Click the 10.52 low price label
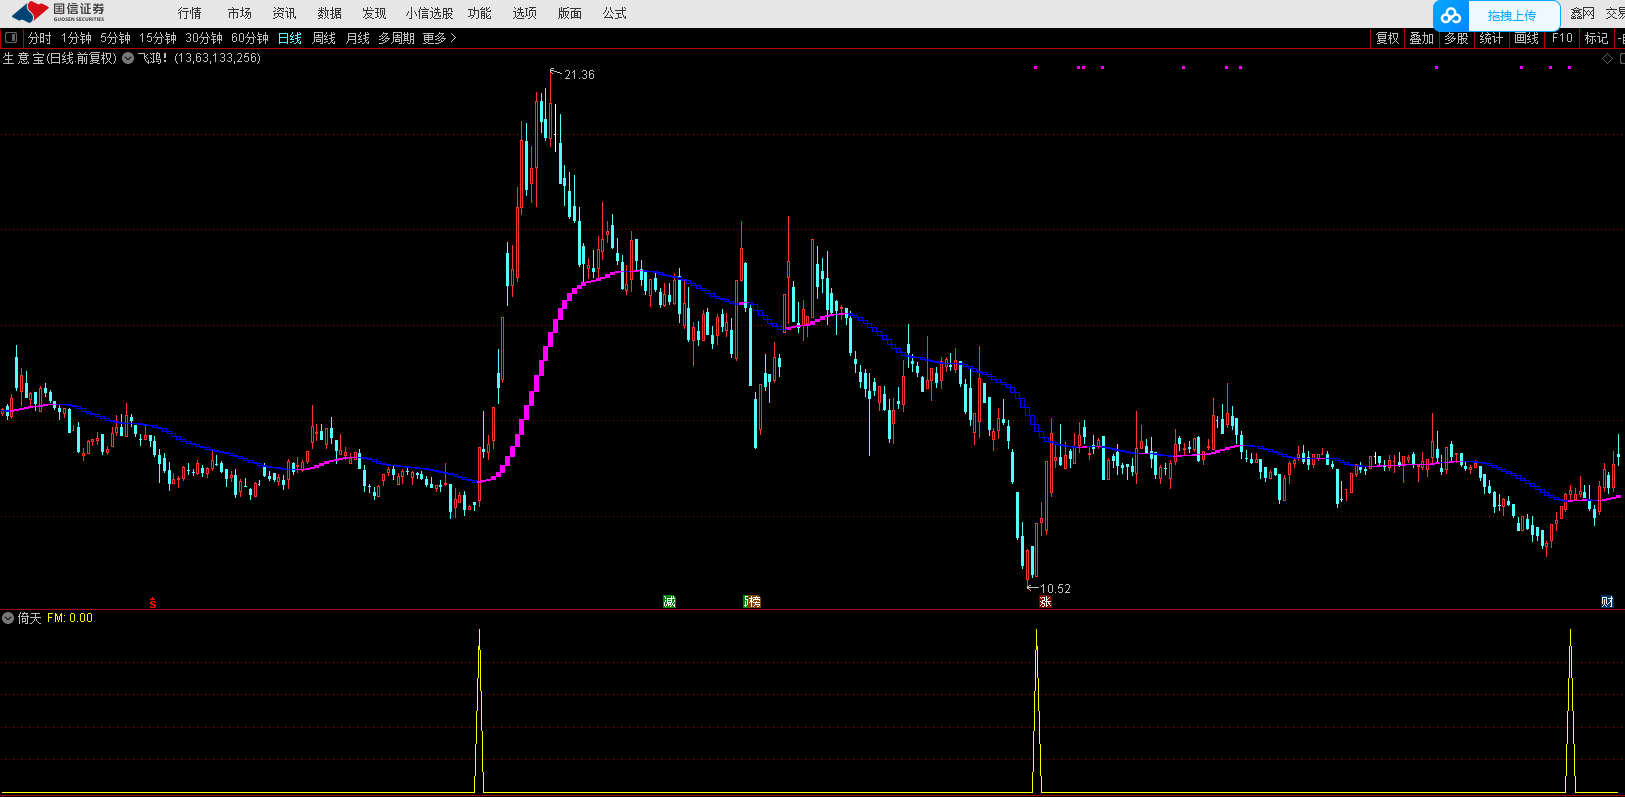This screenshot has height=797, width=1625. pyautogui.click(x=1055, y=589)
